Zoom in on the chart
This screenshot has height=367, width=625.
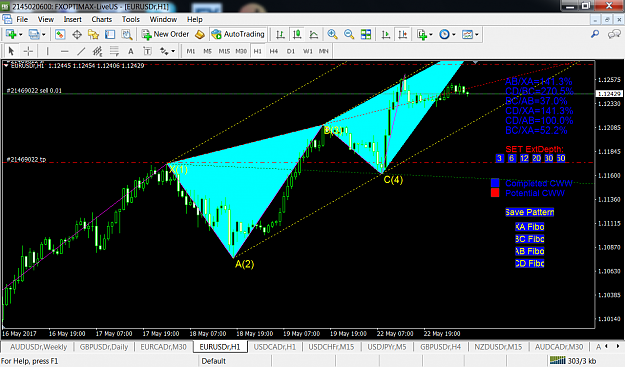(x=332, y=35)
